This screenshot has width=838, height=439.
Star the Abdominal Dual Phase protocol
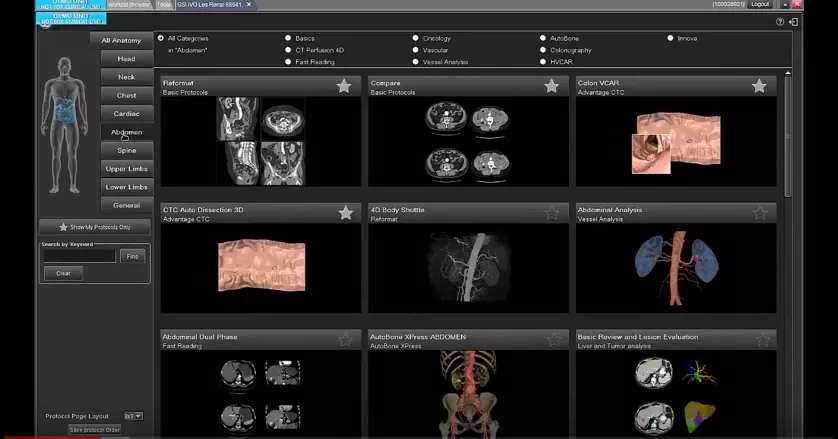[345, 340]
